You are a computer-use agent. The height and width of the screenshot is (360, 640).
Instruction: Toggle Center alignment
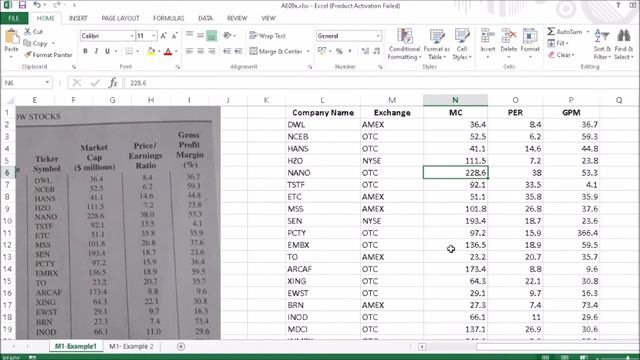[x=200, y=51]
